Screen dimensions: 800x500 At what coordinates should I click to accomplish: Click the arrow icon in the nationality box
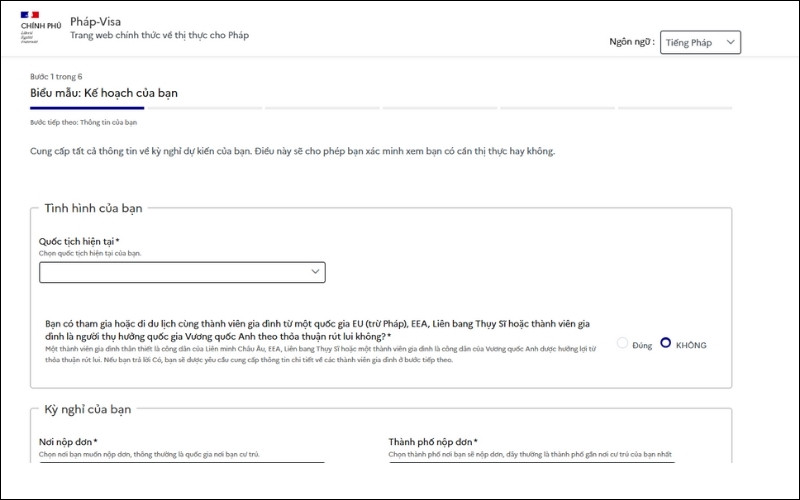click(316, 272)
